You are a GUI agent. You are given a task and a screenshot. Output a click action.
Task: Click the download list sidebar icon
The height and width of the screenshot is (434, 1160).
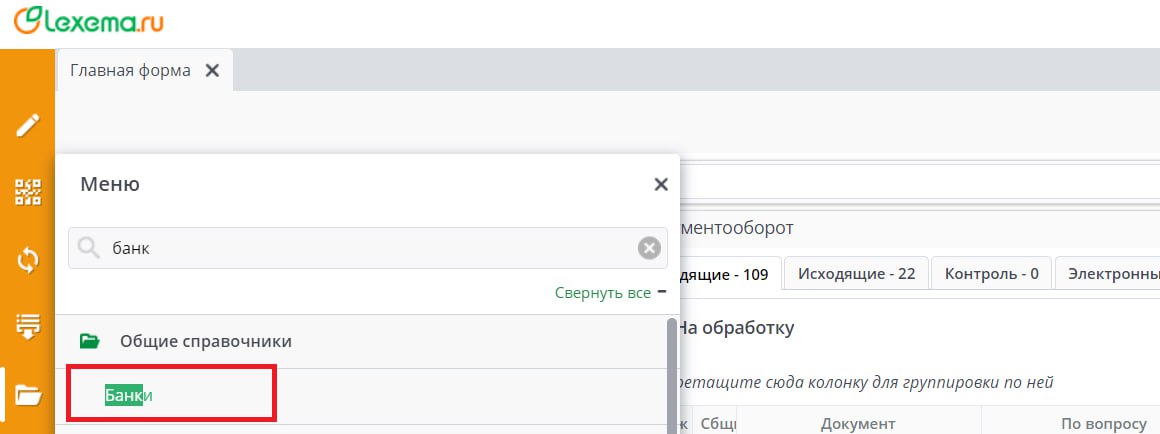tap(27, 326)
